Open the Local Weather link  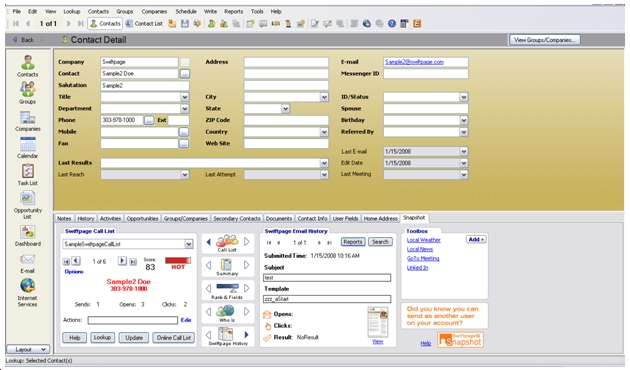coord(423,240)
